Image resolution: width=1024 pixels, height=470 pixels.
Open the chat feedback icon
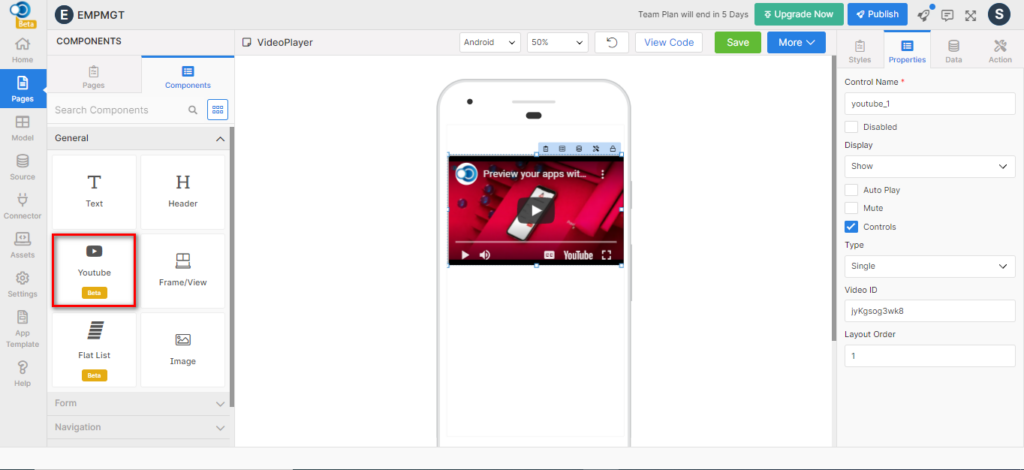click(948, 15)
